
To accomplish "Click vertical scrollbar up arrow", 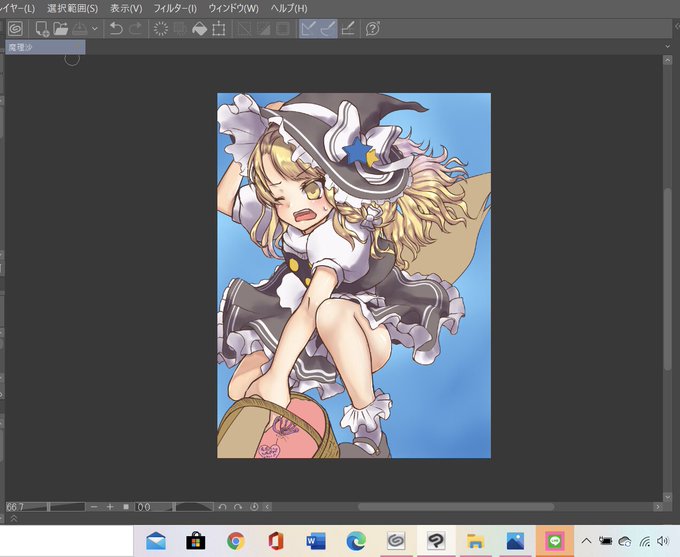I will 667,61.
